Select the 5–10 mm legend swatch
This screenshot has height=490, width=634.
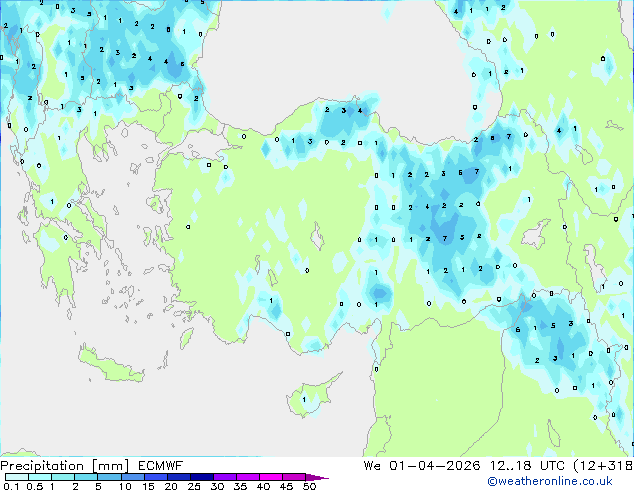point(110,477)
